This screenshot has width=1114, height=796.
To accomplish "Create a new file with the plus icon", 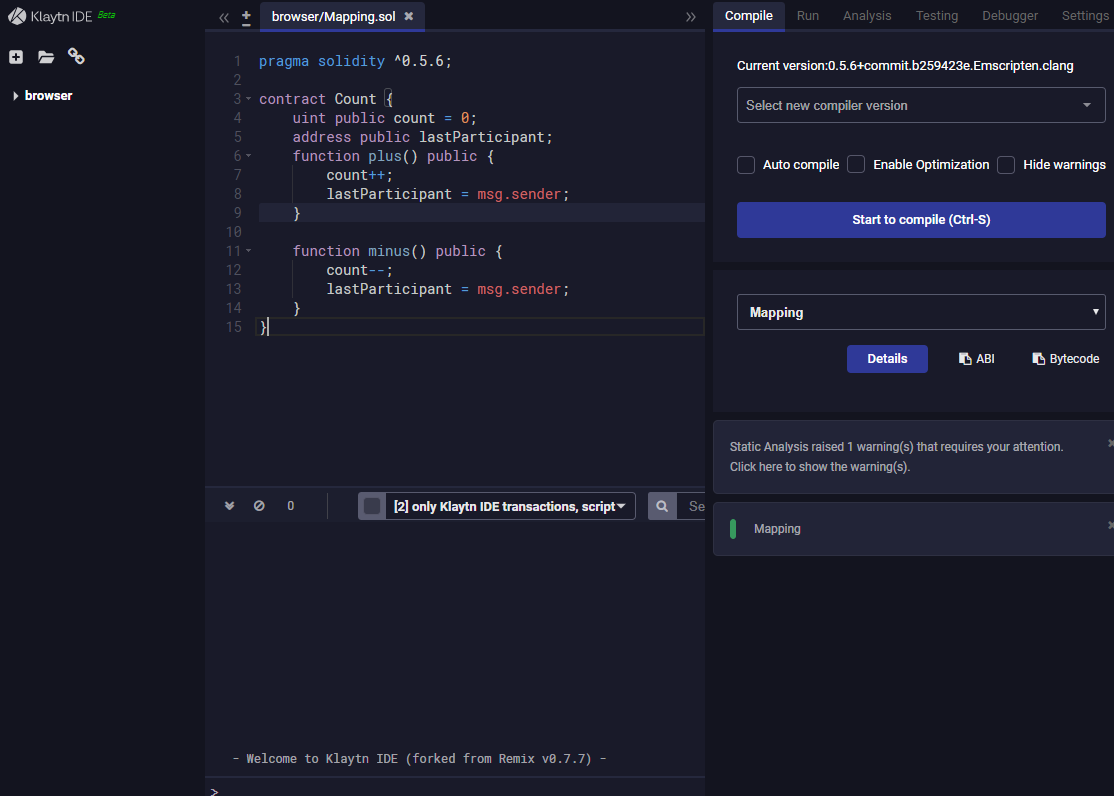I will [x=16, y=57].
